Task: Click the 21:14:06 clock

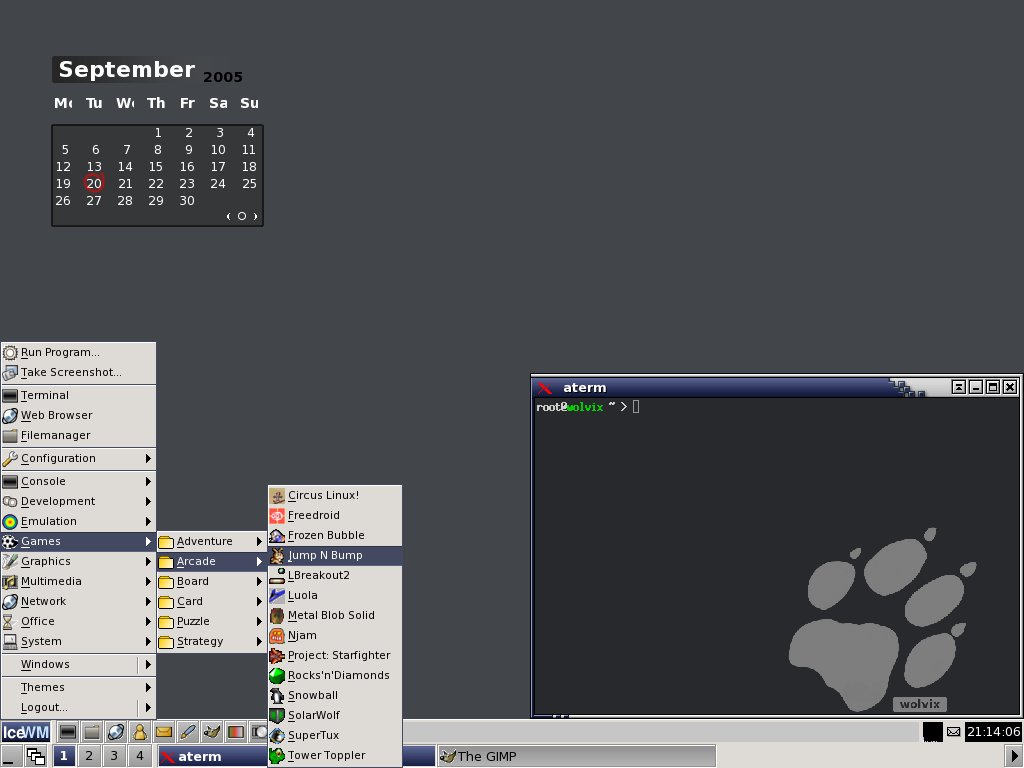Action: (993, 732)
